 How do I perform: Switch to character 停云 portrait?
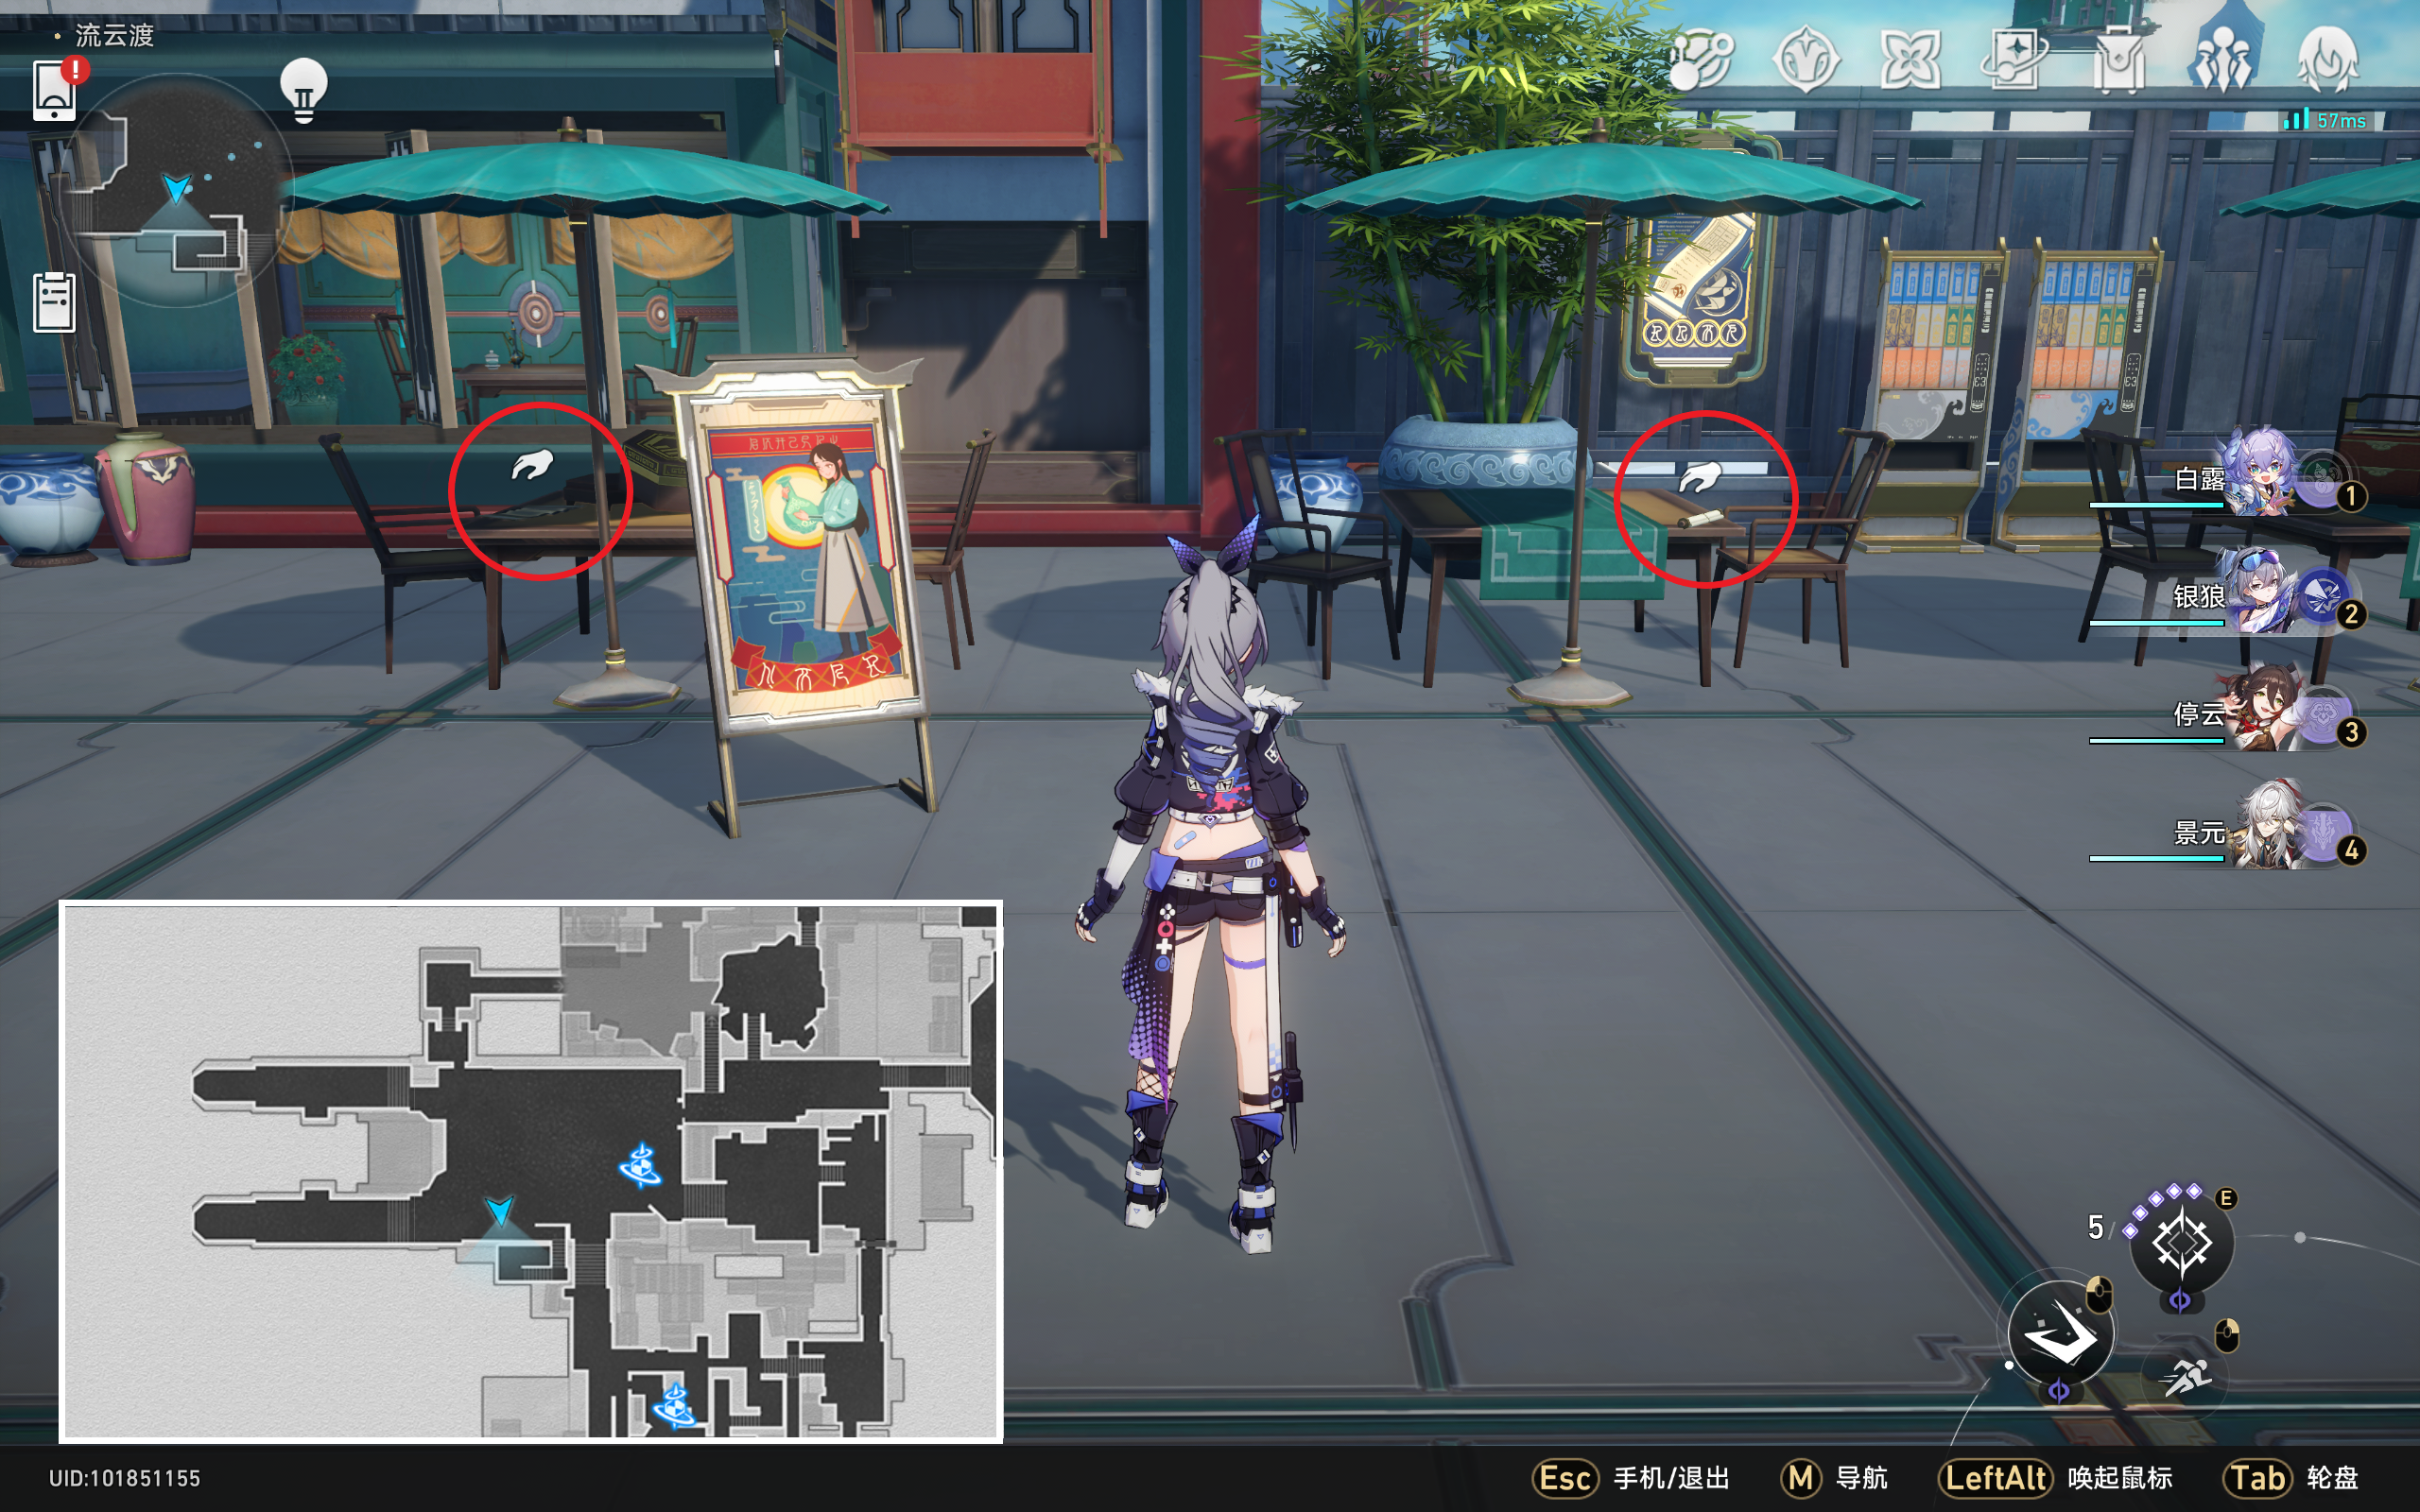(x=2260, y=708)
